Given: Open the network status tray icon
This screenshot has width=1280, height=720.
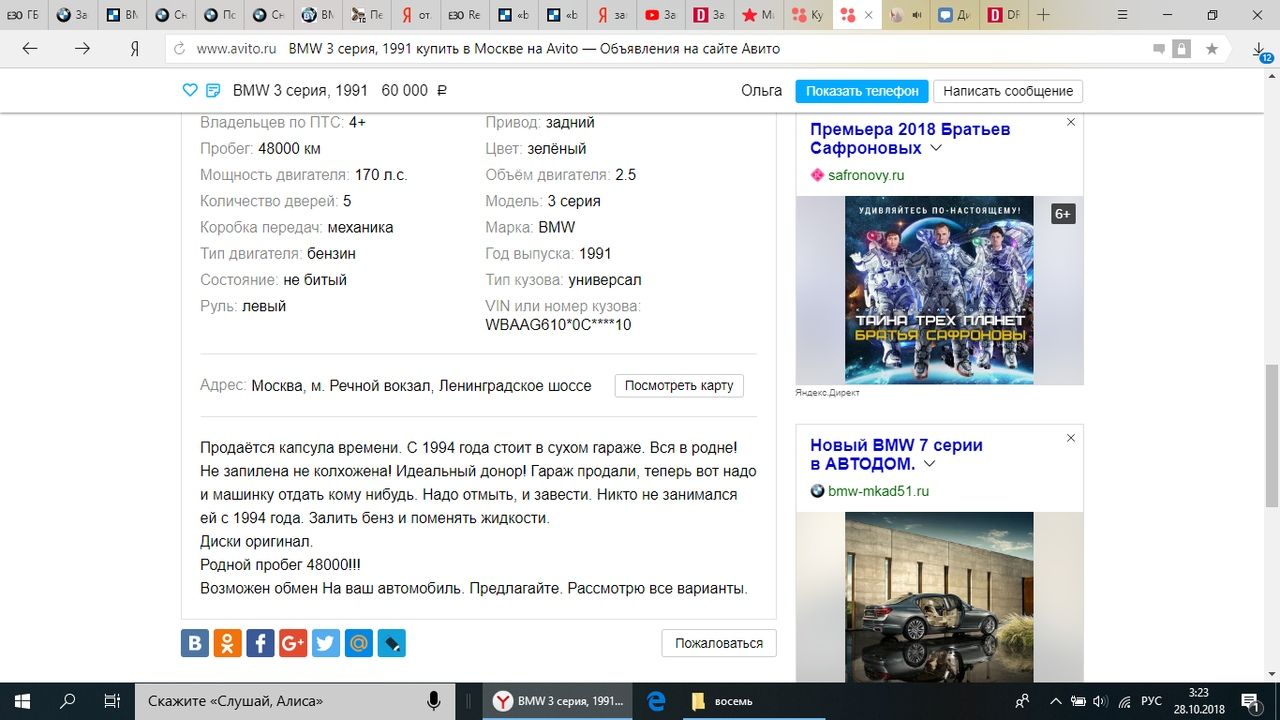Looking at the screenshot, I should [x=1125, y=701].
